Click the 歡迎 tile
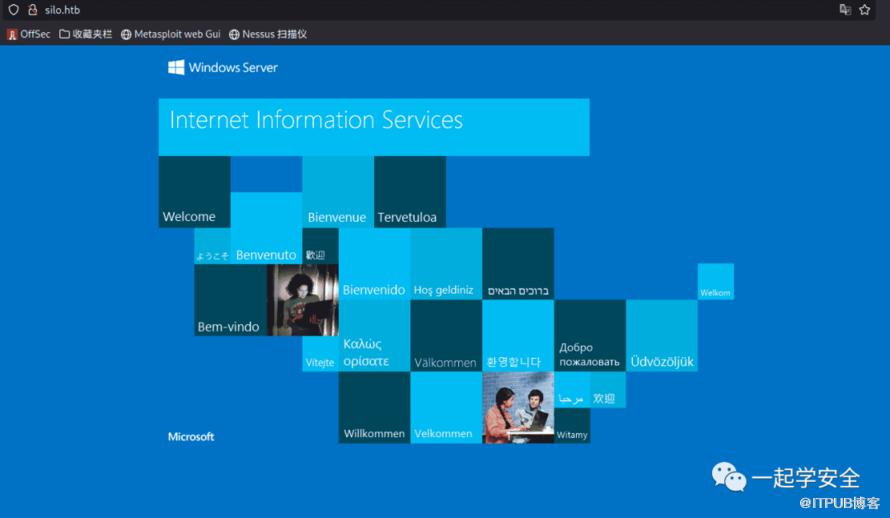Screen dimensions: 890x518 (320, 246)
